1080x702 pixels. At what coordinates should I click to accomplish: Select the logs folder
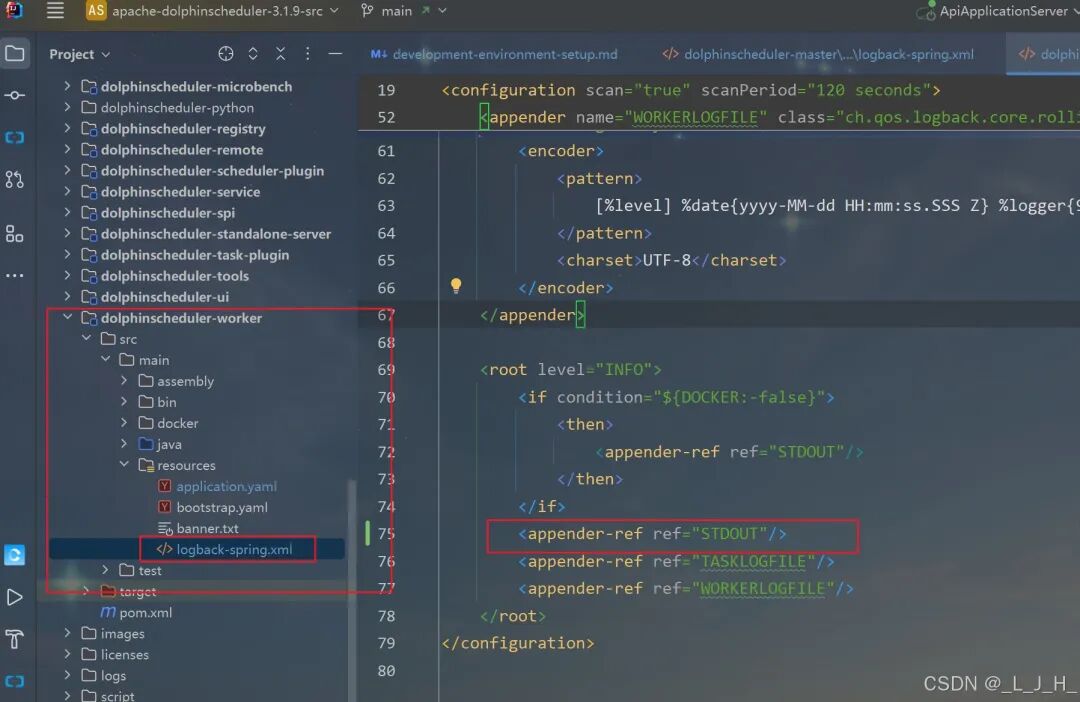(x=113, y=676)
